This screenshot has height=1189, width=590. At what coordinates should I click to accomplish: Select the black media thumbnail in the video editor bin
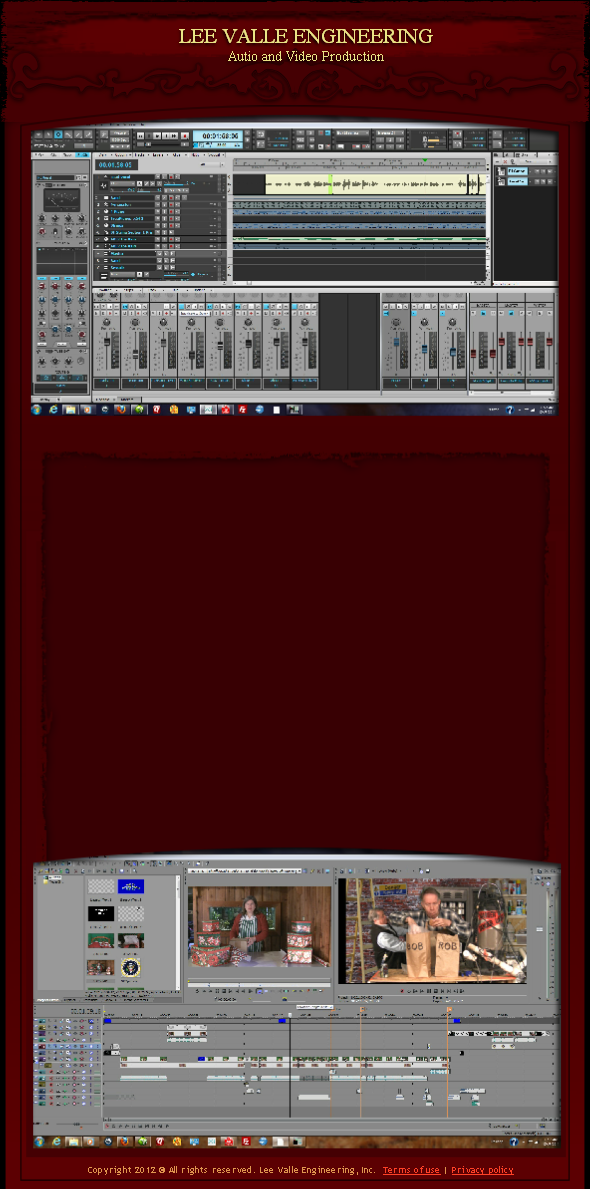(x=100, y=913)
